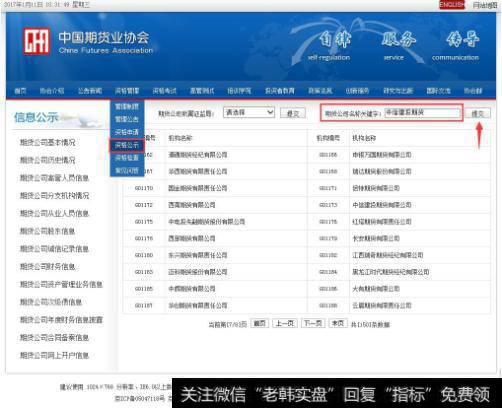Open 期货公司诚信记录信息 in the sidebar
Viewport: 502px width, 408px height.
pyautogui.click(x=54, y=249)
